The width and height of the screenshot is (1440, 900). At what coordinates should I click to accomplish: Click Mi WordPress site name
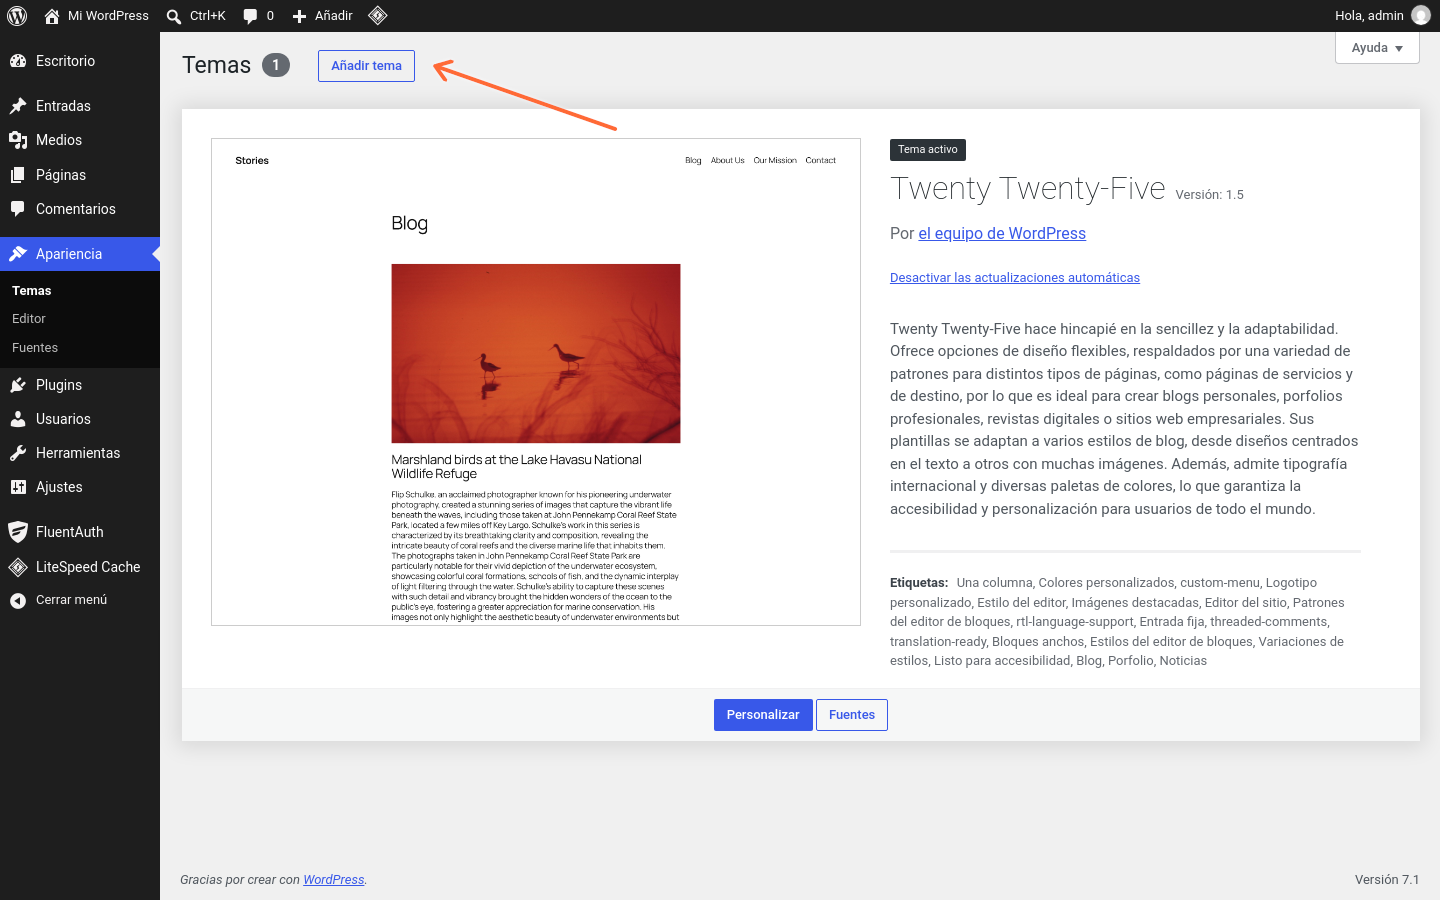click(x=108, y=16)
